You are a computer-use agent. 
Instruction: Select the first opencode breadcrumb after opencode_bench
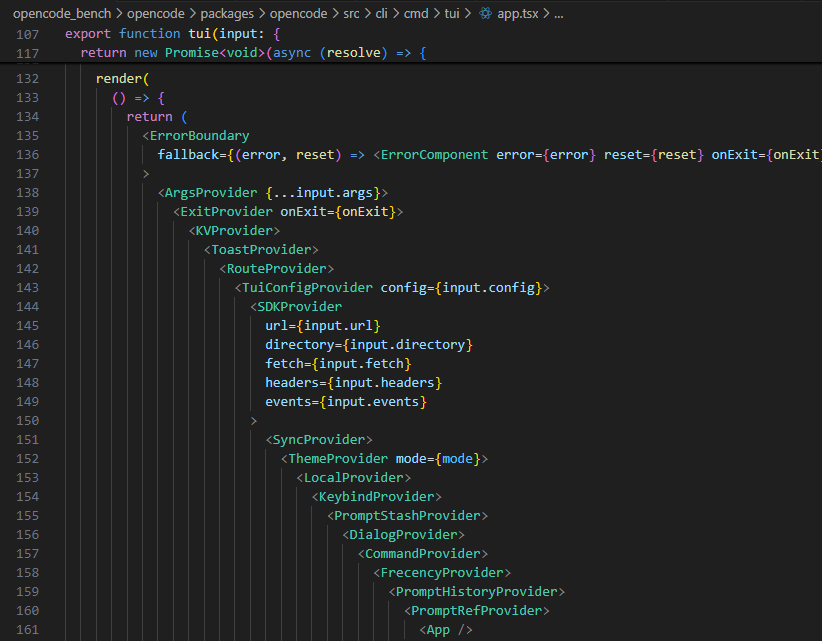click(x=156, y=14)
